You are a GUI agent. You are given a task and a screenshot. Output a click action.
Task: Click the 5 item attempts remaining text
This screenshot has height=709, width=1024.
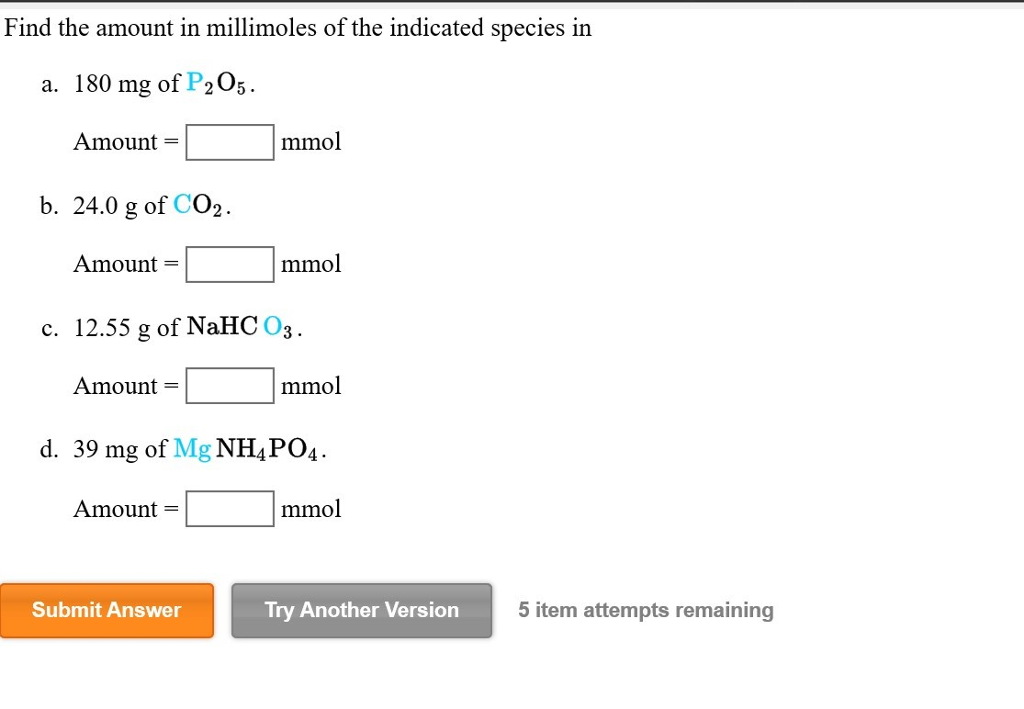point(645,610)
